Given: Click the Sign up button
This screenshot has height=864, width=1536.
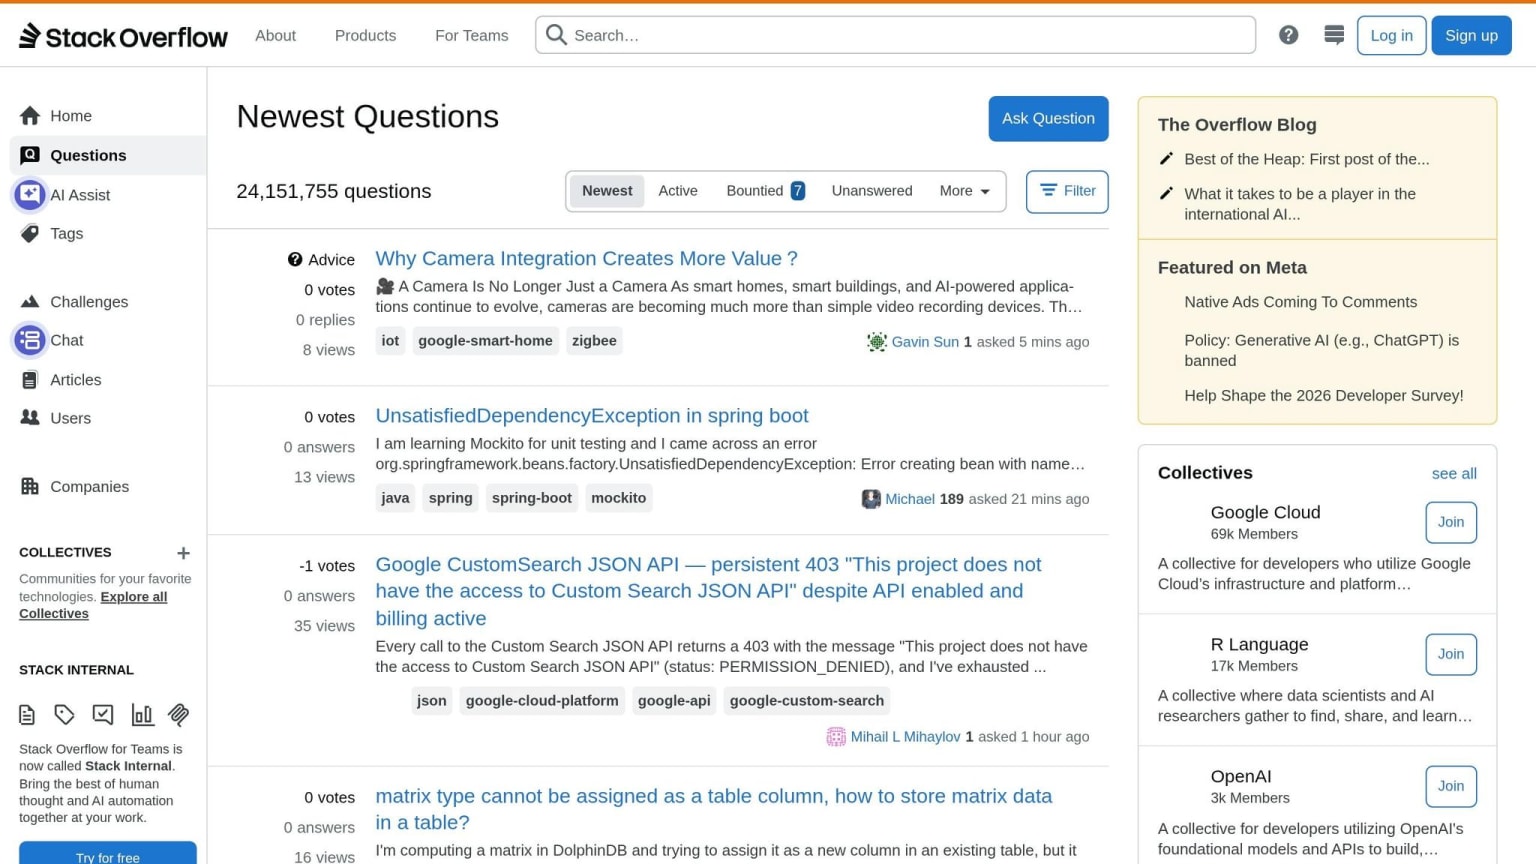Looking at the screenshot, I should 1471,35.
